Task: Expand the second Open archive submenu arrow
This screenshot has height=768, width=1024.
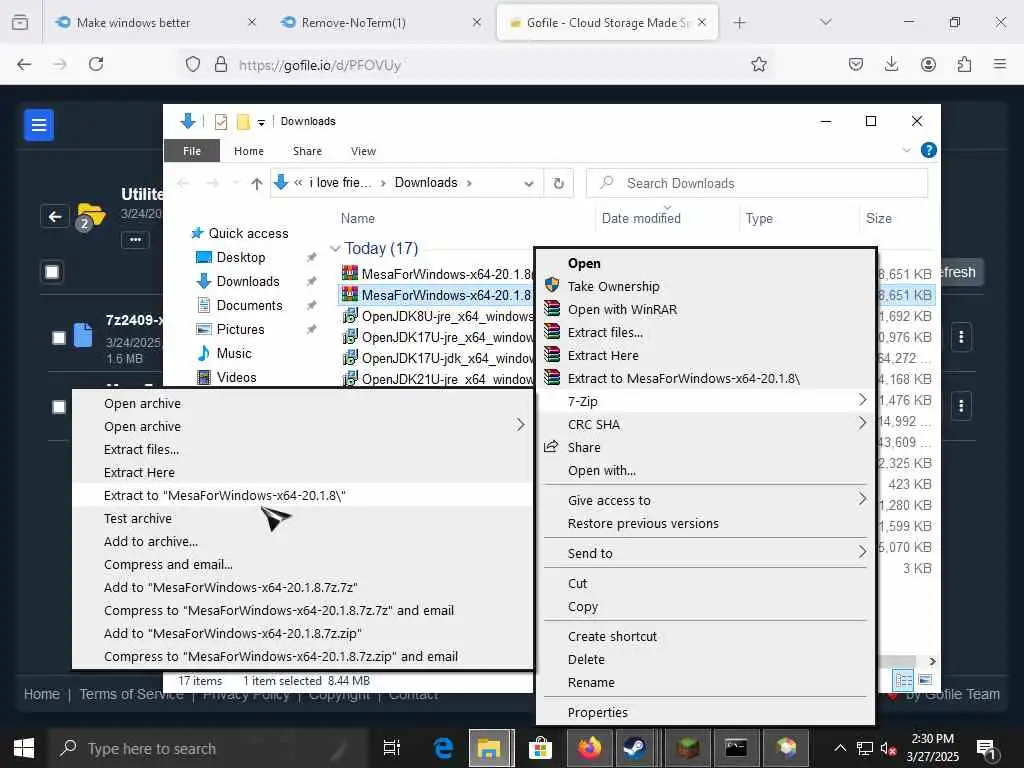Action: (520, 425)
